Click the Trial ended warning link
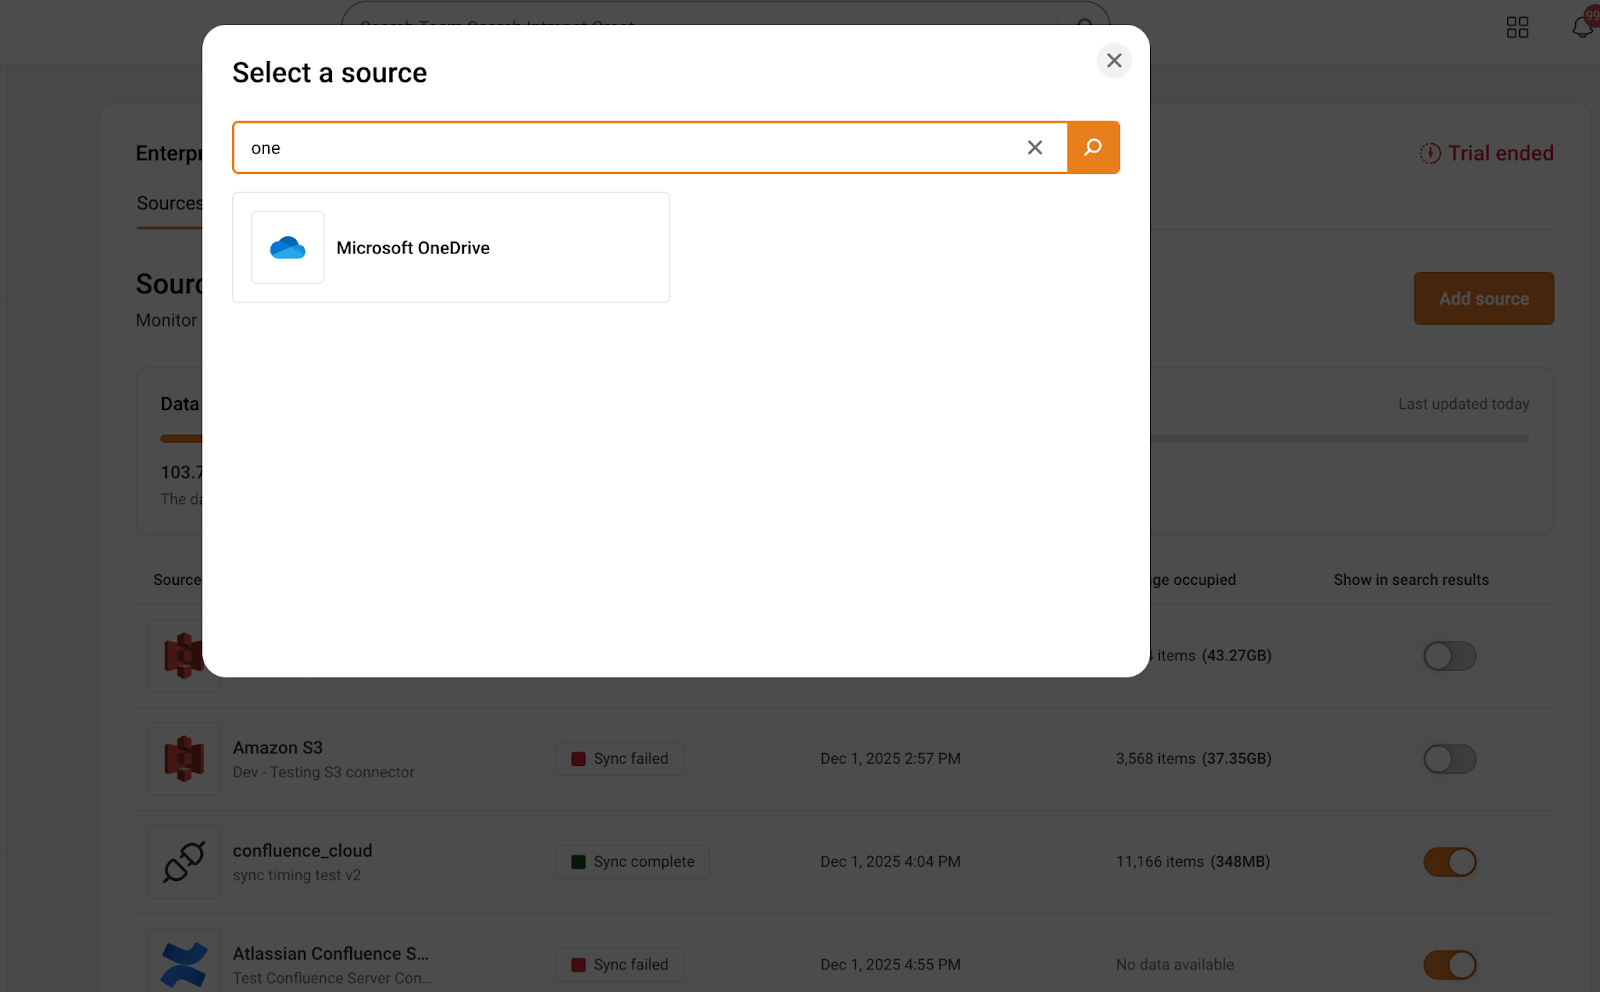The image size is (1600, 992). (1487, 153)
